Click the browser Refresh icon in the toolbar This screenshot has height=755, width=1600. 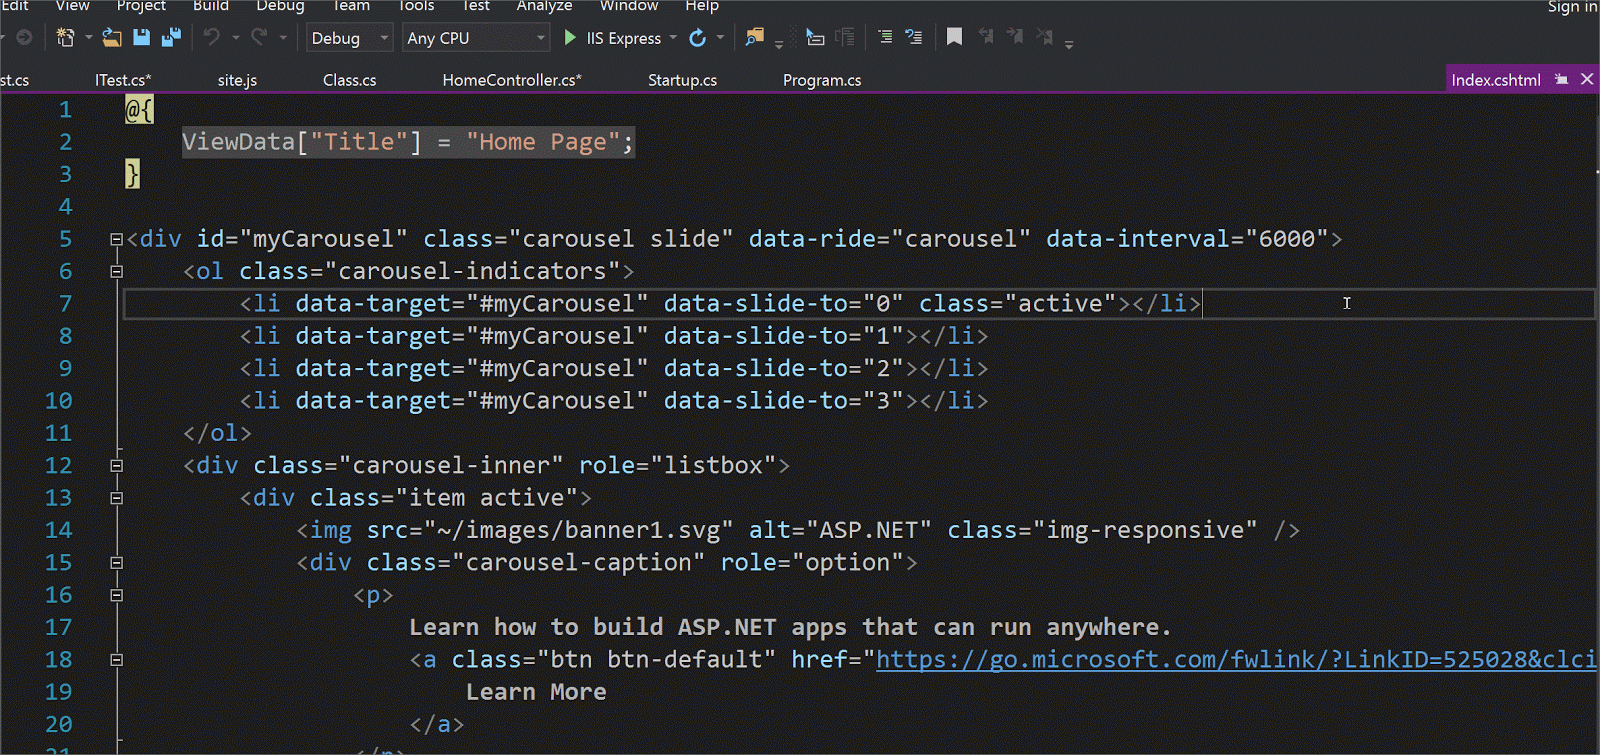pos(698,37)
